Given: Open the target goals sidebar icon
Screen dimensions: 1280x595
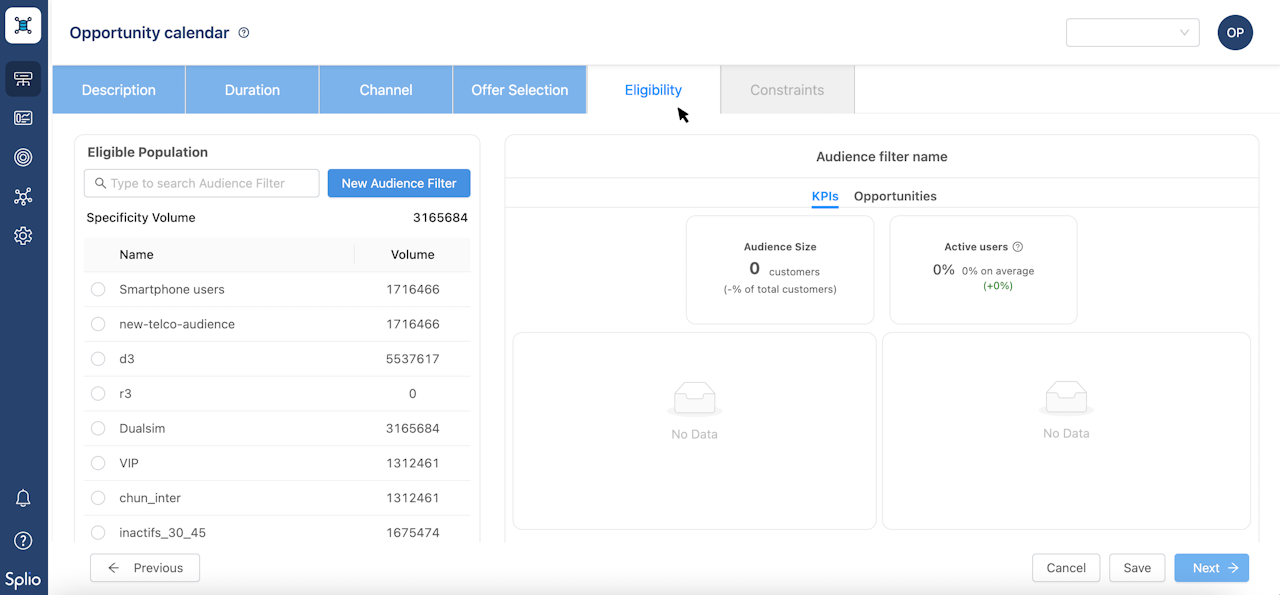Looking at the screenshot, I should coord(23,157).
